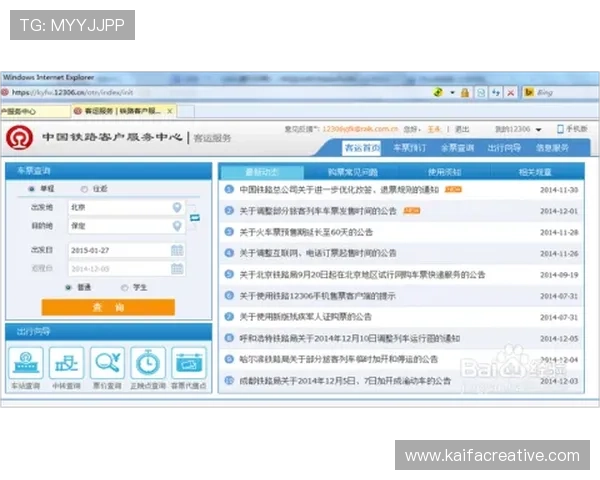Viewport: 600px width, 480px height.
Task: Click the location pin in 目的地 field
Action: [x=177, y=226]
